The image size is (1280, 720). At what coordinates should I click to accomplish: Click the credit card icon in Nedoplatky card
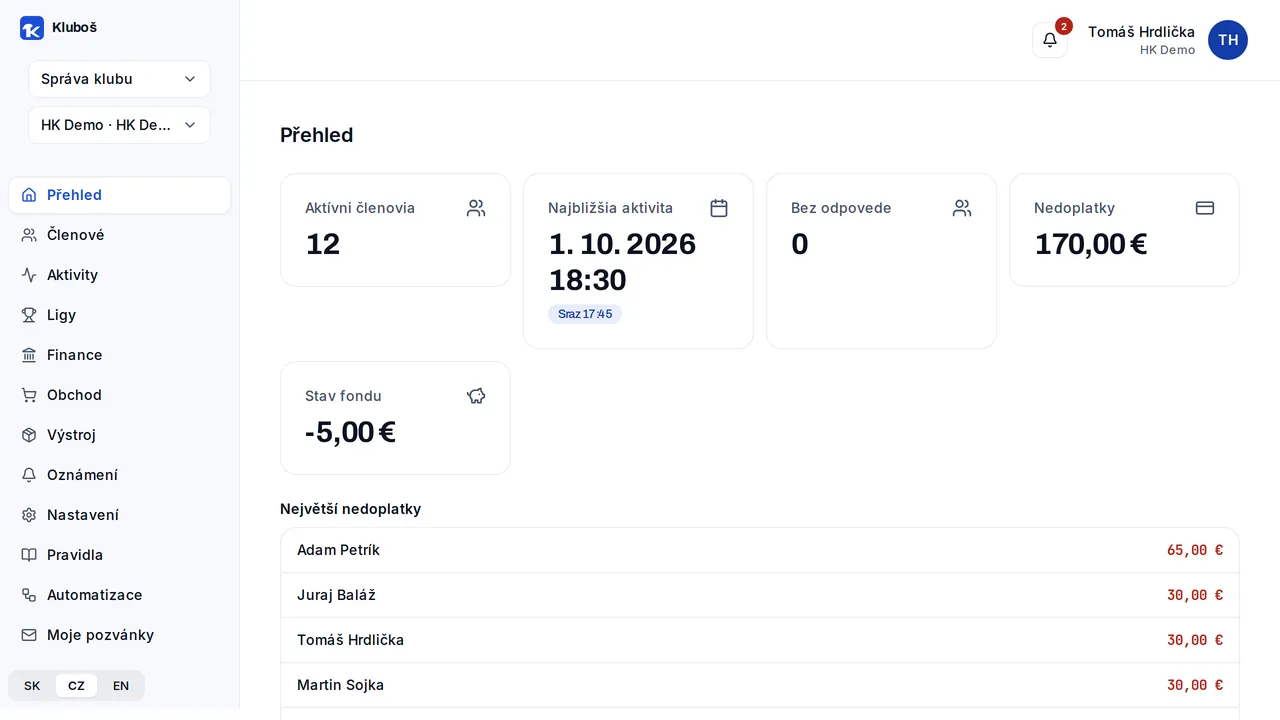1205,208
